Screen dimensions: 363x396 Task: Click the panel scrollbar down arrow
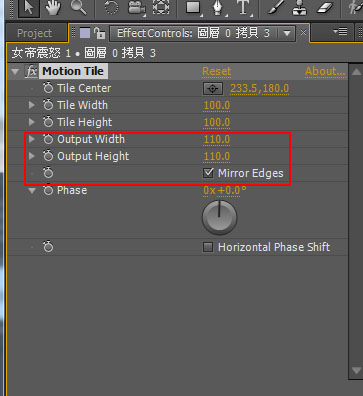click(356, 371)
